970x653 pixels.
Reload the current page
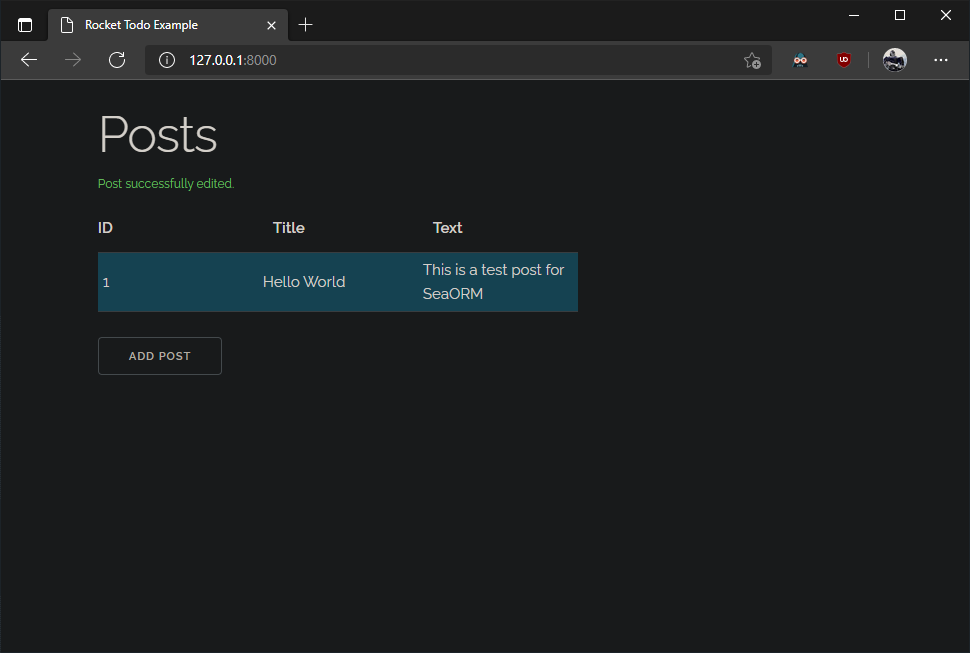(x=117, y=60)
